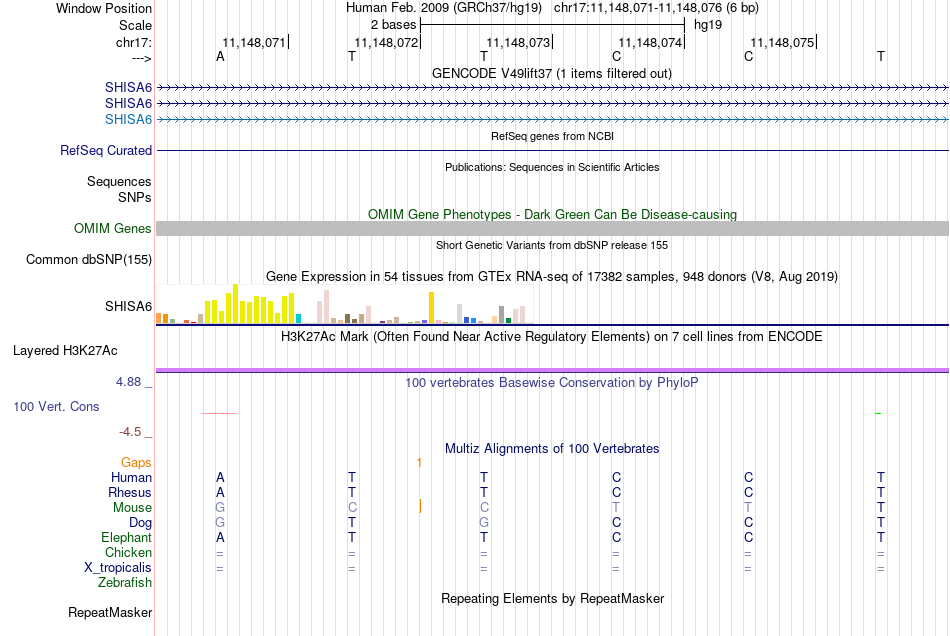Click the Layered H3K27Ac track label
The width and height of the screenshot is (950, 636).
coord(65,350)
